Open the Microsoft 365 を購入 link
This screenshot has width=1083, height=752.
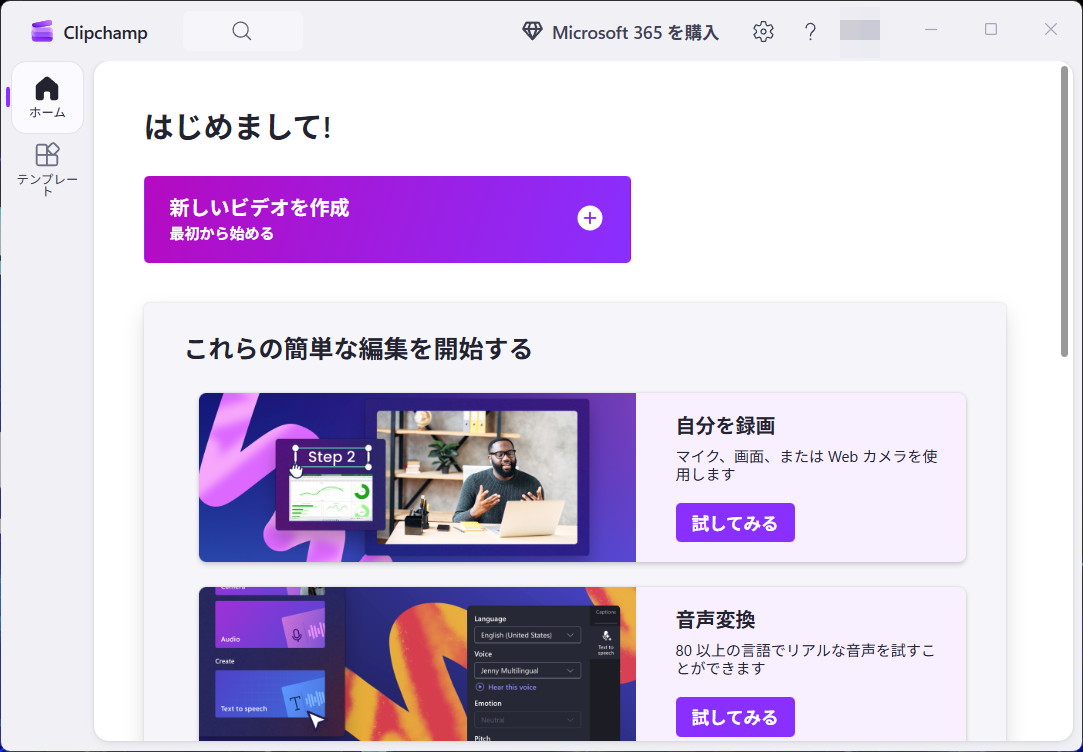coord(620,32)
